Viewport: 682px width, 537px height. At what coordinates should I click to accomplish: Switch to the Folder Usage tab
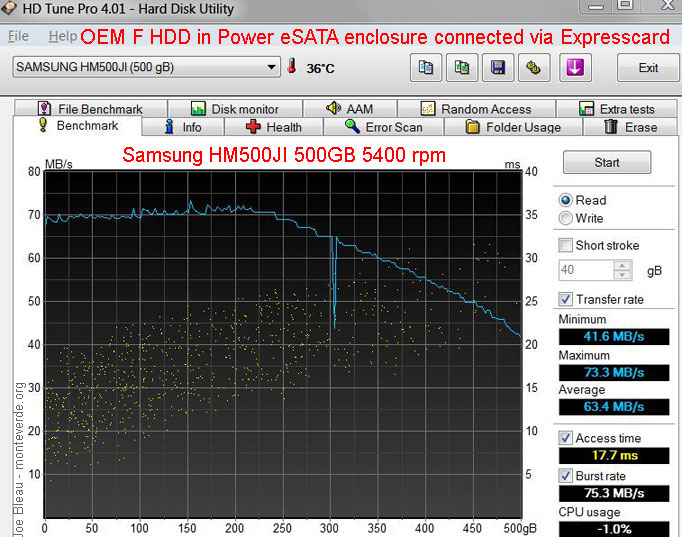pyautogui.click(x=513, y=127)
